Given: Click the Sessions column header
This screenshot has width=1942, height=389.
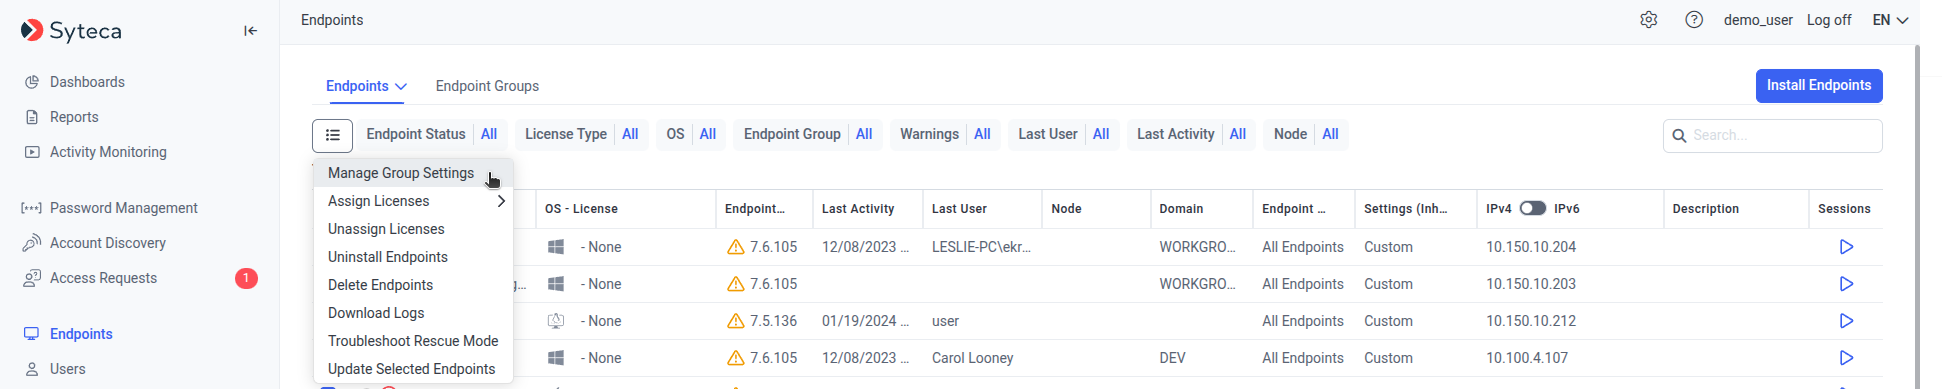Looking at the screenshot, I should (1844, 209).
